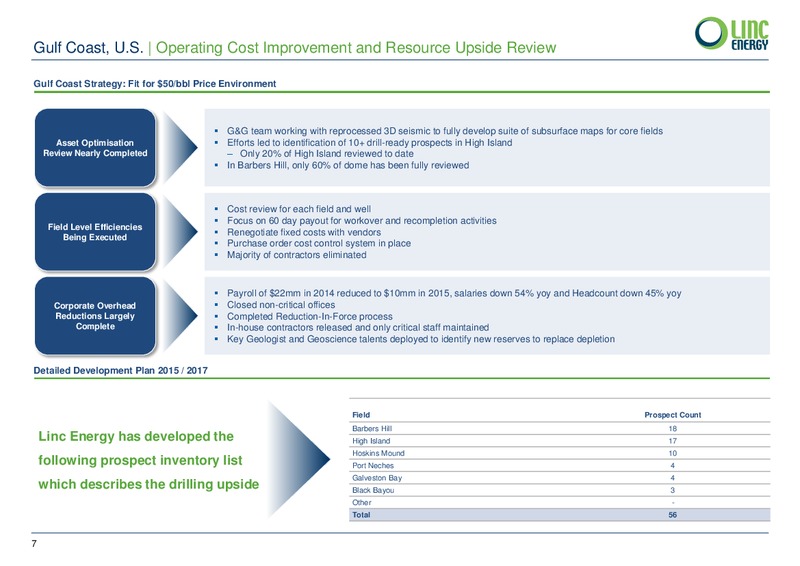Select the 'Galveston Bay' table row label
The width and height of the screenshot is (800, 566).
[x=377, y=478]
